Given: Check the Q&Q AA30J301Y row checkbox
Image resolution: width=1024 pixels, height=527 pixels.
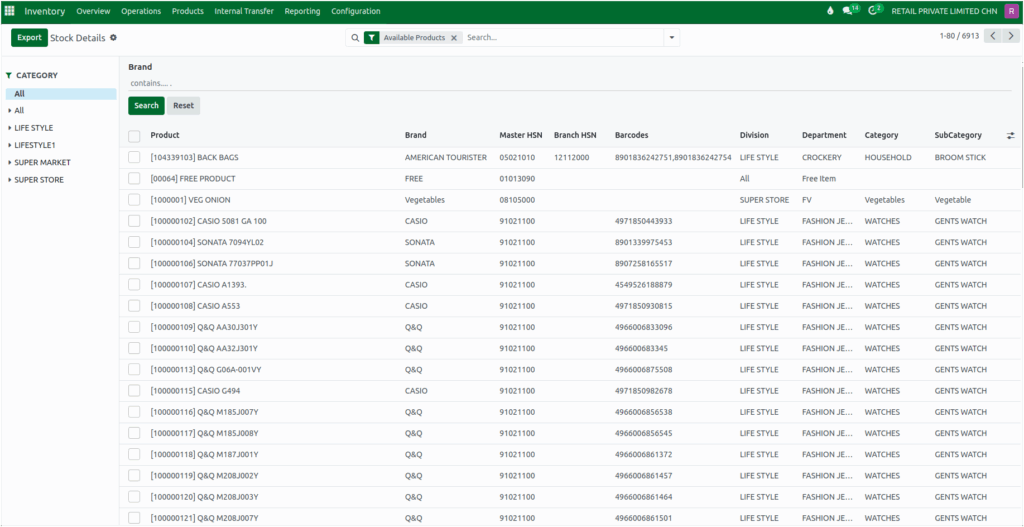Looking at the screenshot, I should click(x=134, y=327).
